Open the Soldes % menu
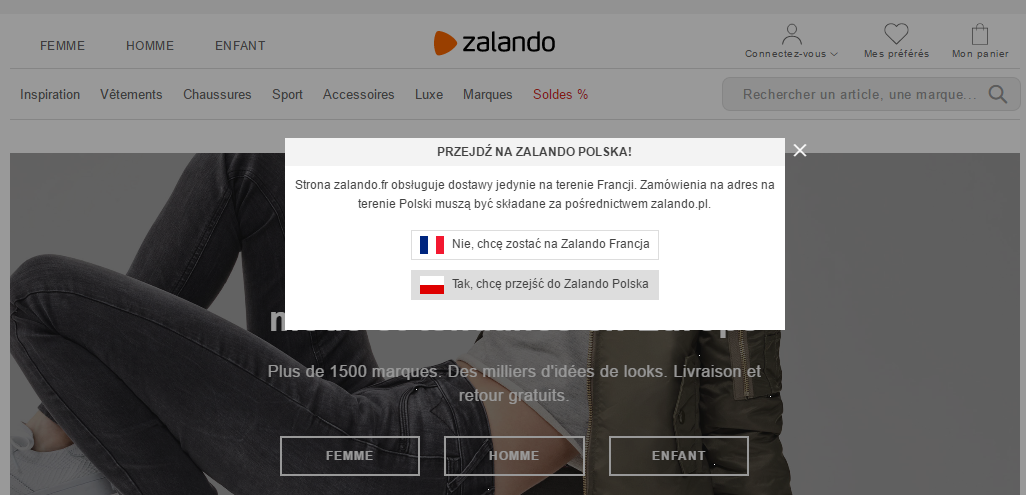 pyautogui.click(x=561, y=94)
